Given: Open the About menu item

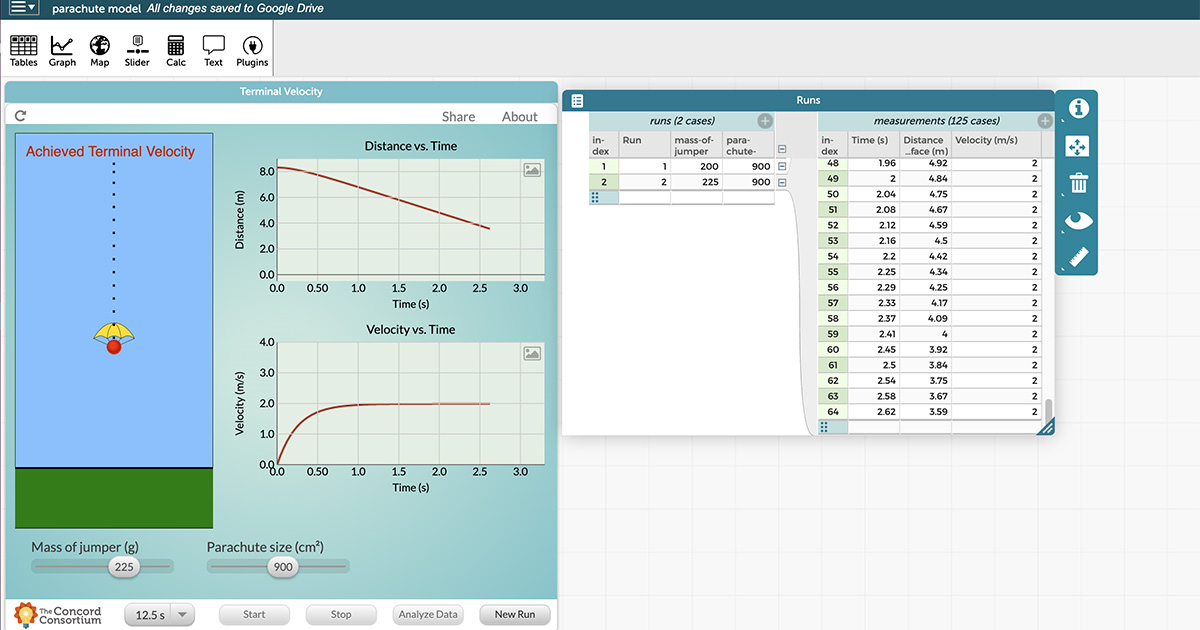Looking at the screenshot, I should click(x=519, y=117).
